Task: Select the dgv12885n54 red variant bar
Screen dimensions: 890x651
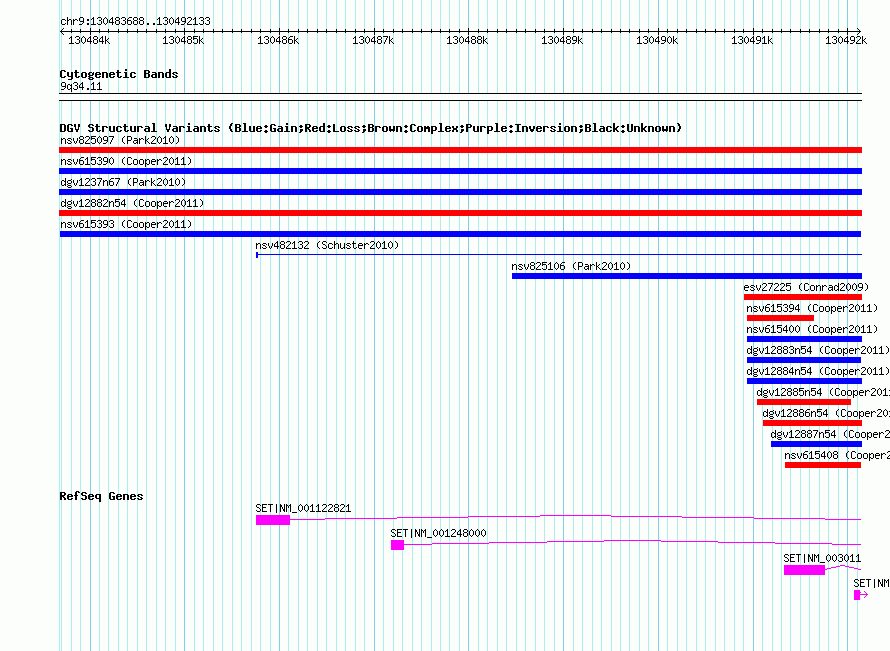Action: [x=804, y=402]
